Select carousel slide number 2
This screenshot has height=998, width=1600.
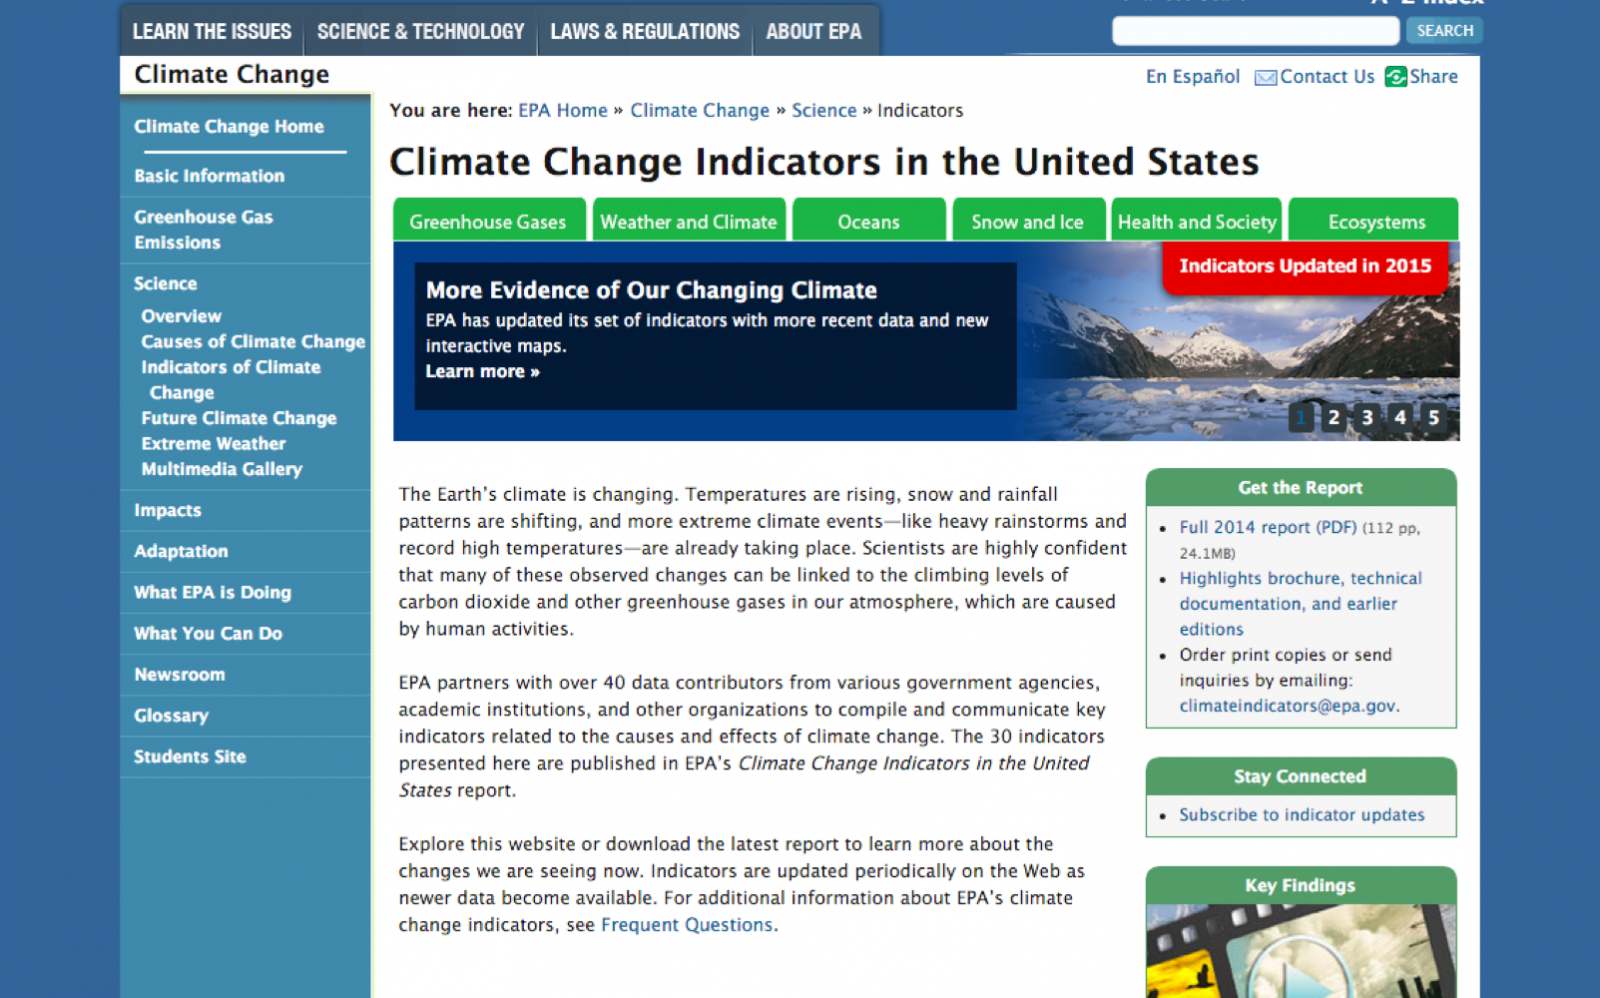1334,418
